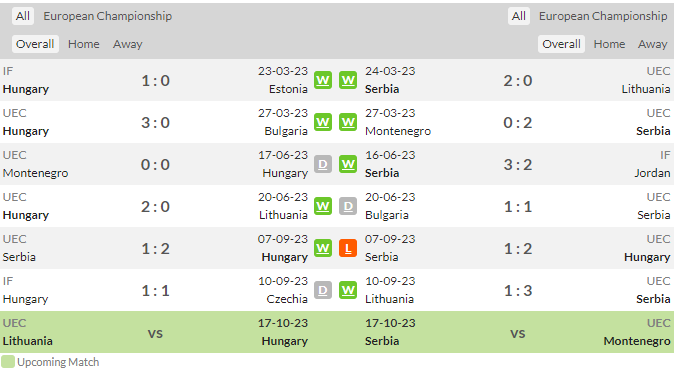
Task: Click the D badge for Montenegro vs Hungary
Action: click(323, 164)
